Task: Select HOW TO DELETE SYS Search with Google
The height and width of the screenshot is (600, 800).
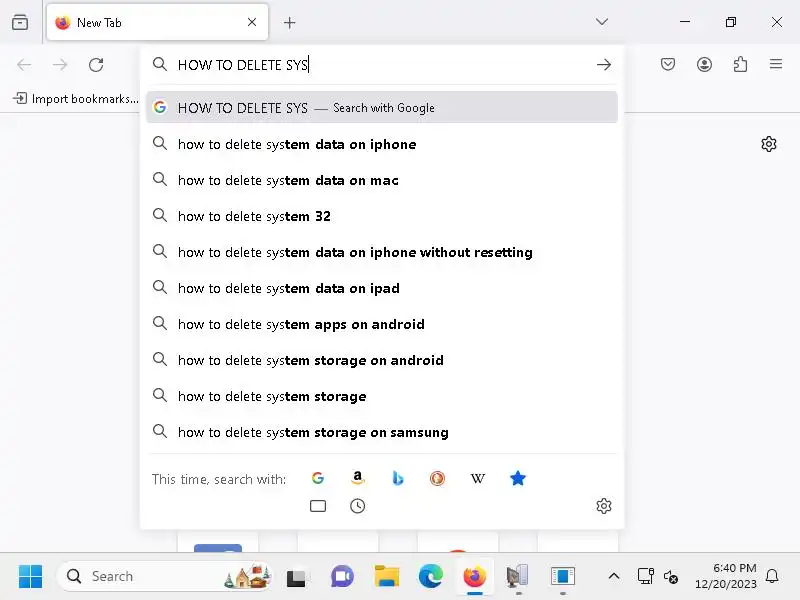Action: point(382,108)
